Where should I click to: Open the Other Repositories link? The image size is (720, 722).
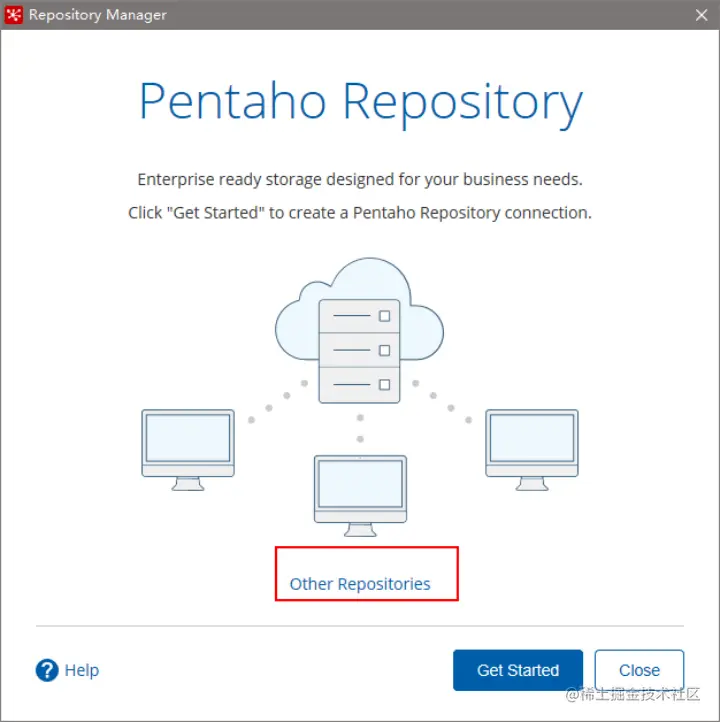[360, 584]
